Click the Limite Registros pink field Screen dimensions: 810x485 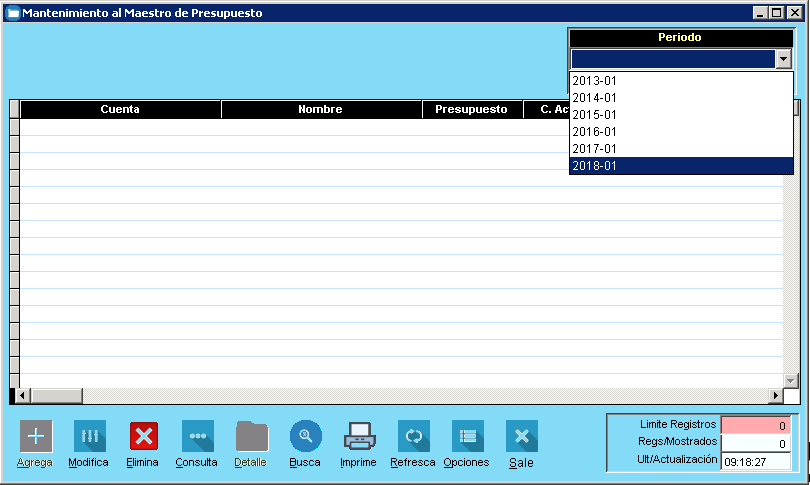coord(756,426)
